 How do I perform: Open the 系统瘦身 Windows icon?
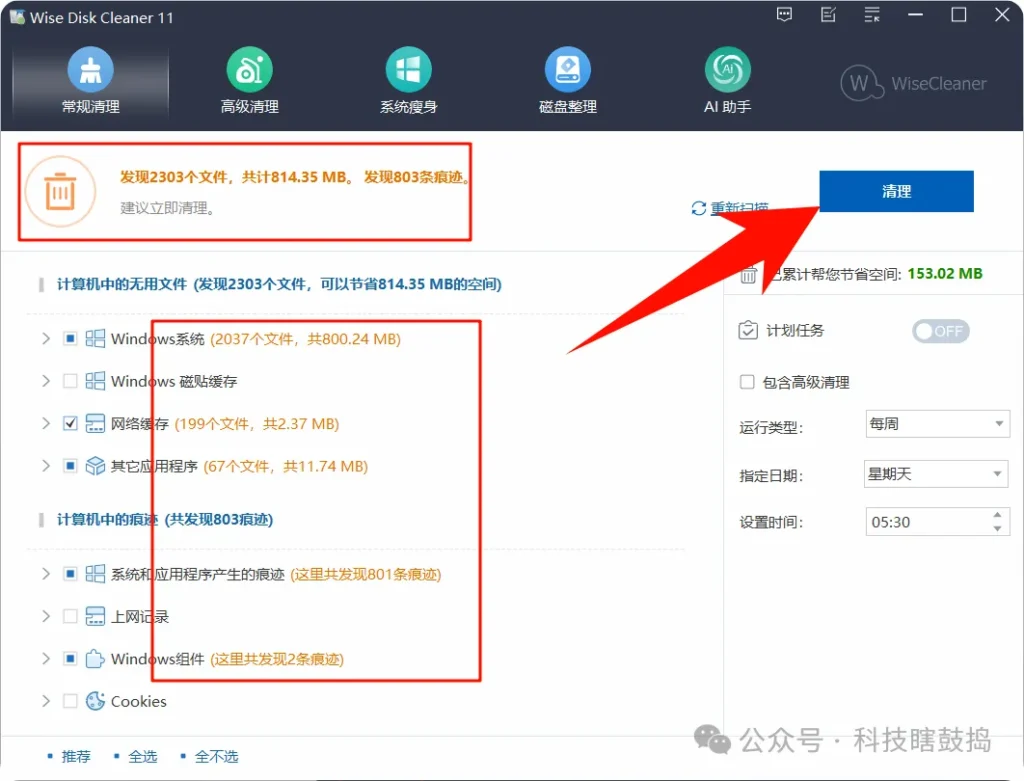click(x=409, y=69)
